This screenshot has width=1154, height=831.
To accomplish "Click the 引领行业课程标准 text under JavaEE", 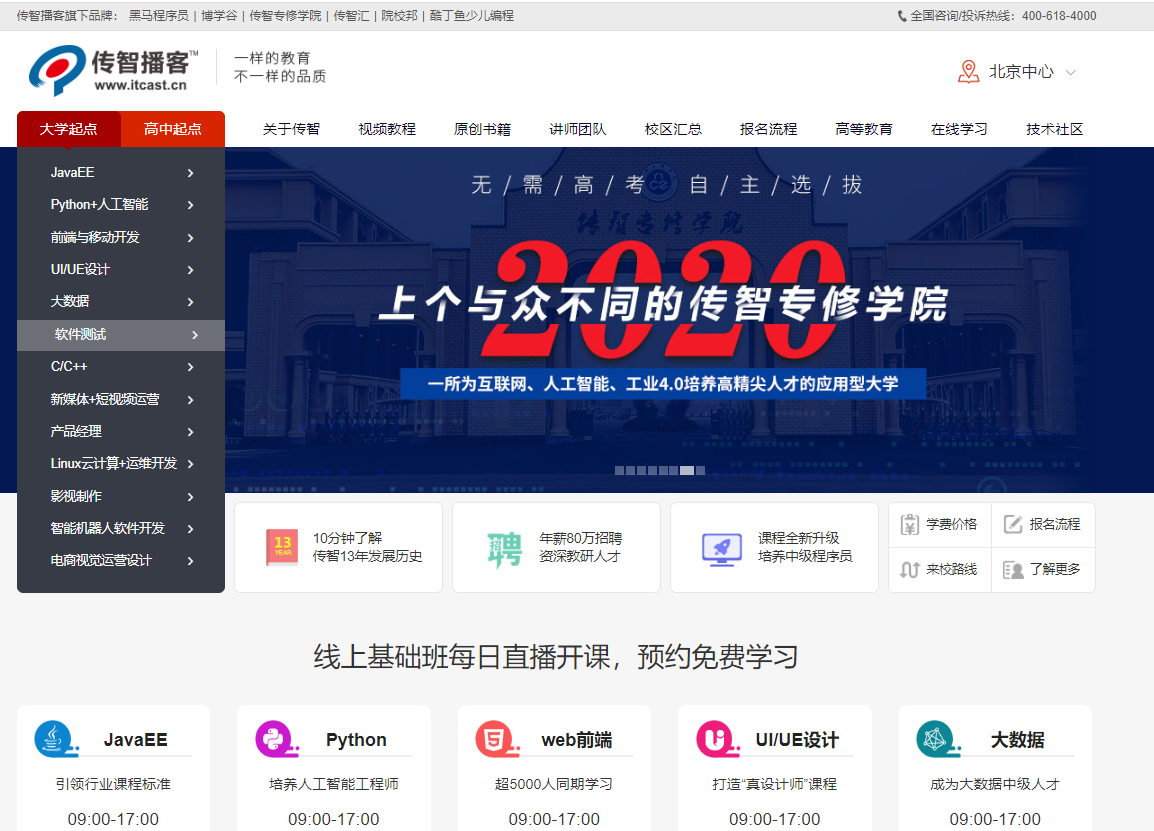I will point(113,785).
